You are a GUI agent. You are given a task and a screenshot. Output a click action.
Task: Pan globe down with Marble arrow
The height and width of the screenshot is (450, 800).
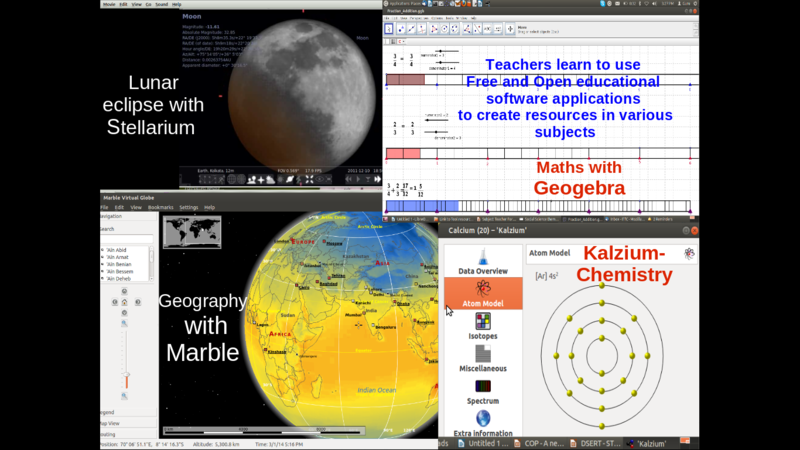pos(124,313)
